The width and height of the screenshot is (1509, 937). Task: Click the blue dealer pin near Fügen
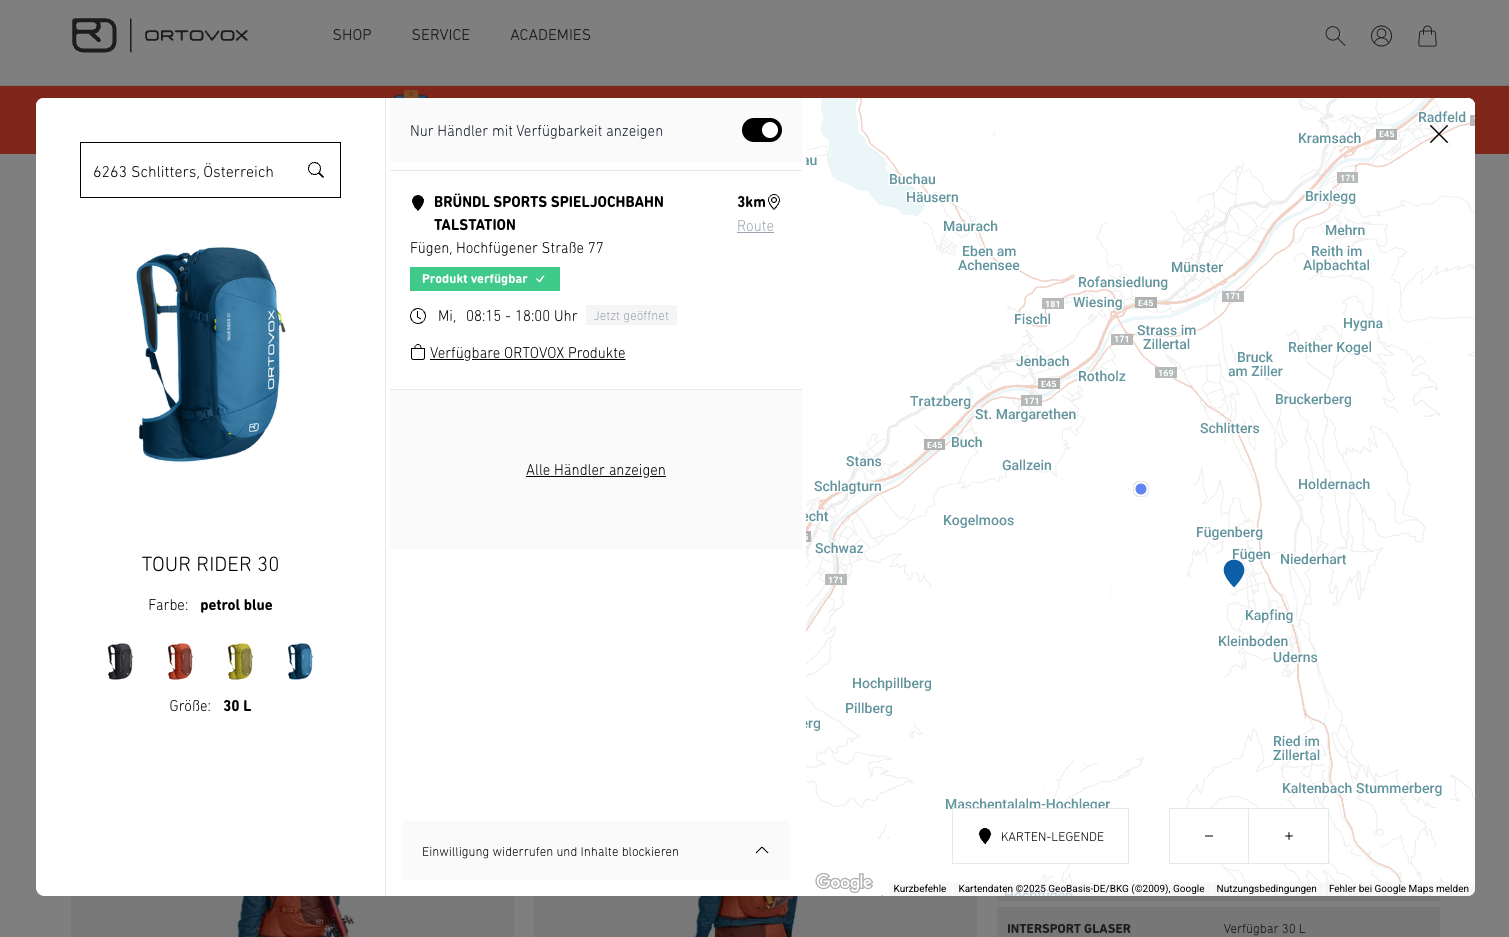tap(1234, 573)
